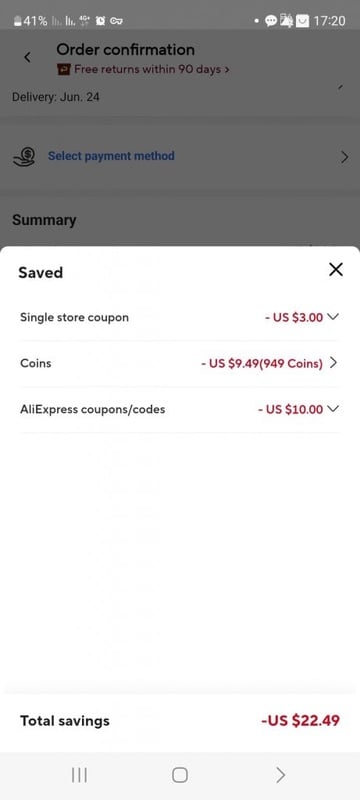Tap the free returns box icon
This screenshot has height=800, width=360.
click(63, 69)
